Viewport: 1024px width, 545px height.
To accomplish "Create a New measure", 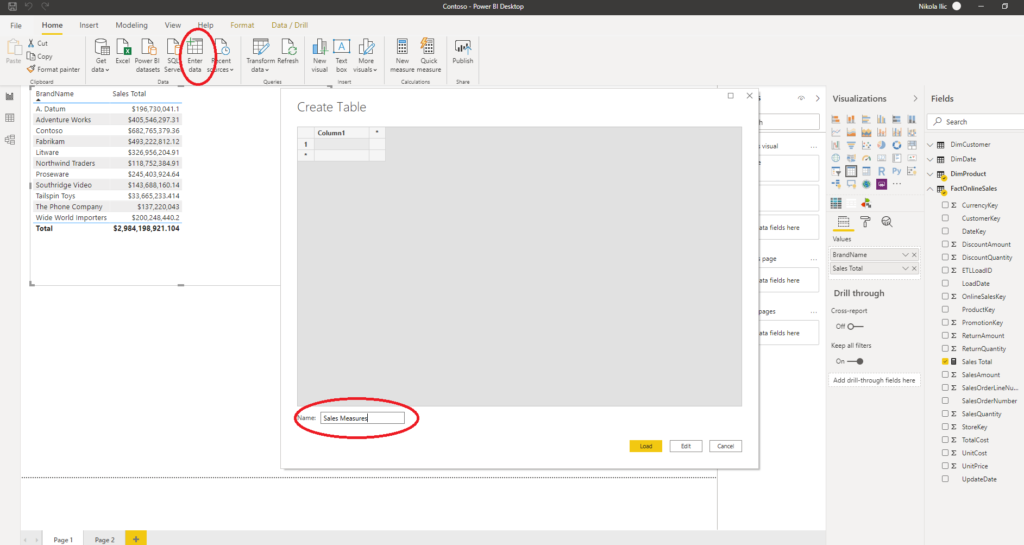I will click(x=402, y=55).
